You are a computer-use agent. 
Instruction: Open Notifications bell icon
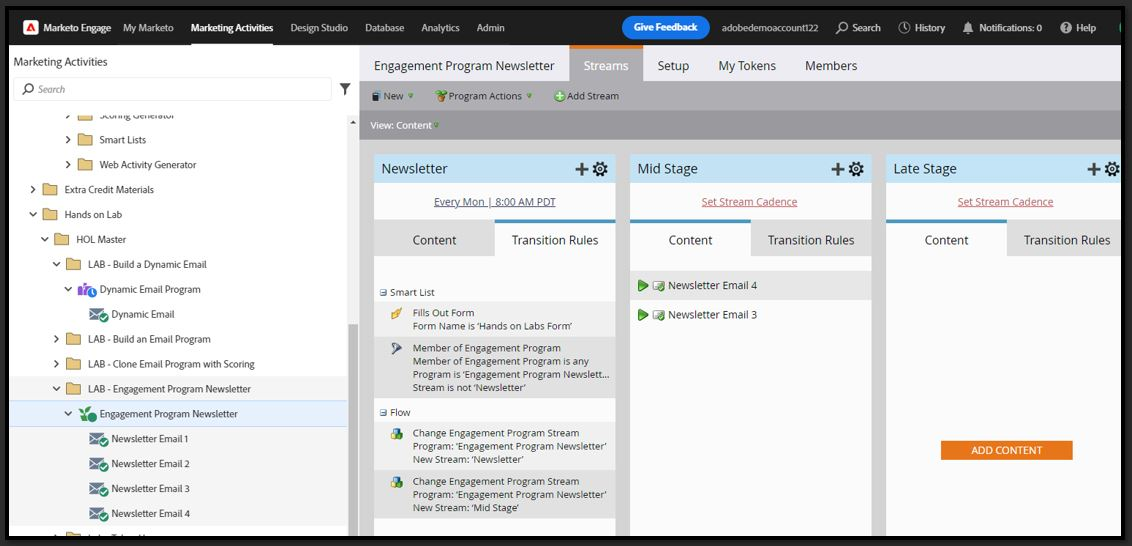968,28
